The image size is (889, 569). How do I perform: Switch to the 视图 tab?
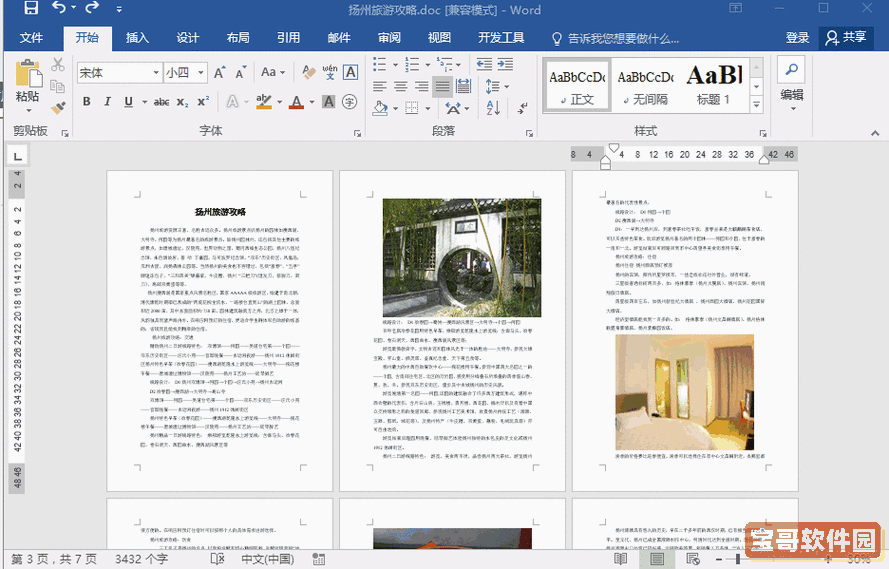[439, 38]
